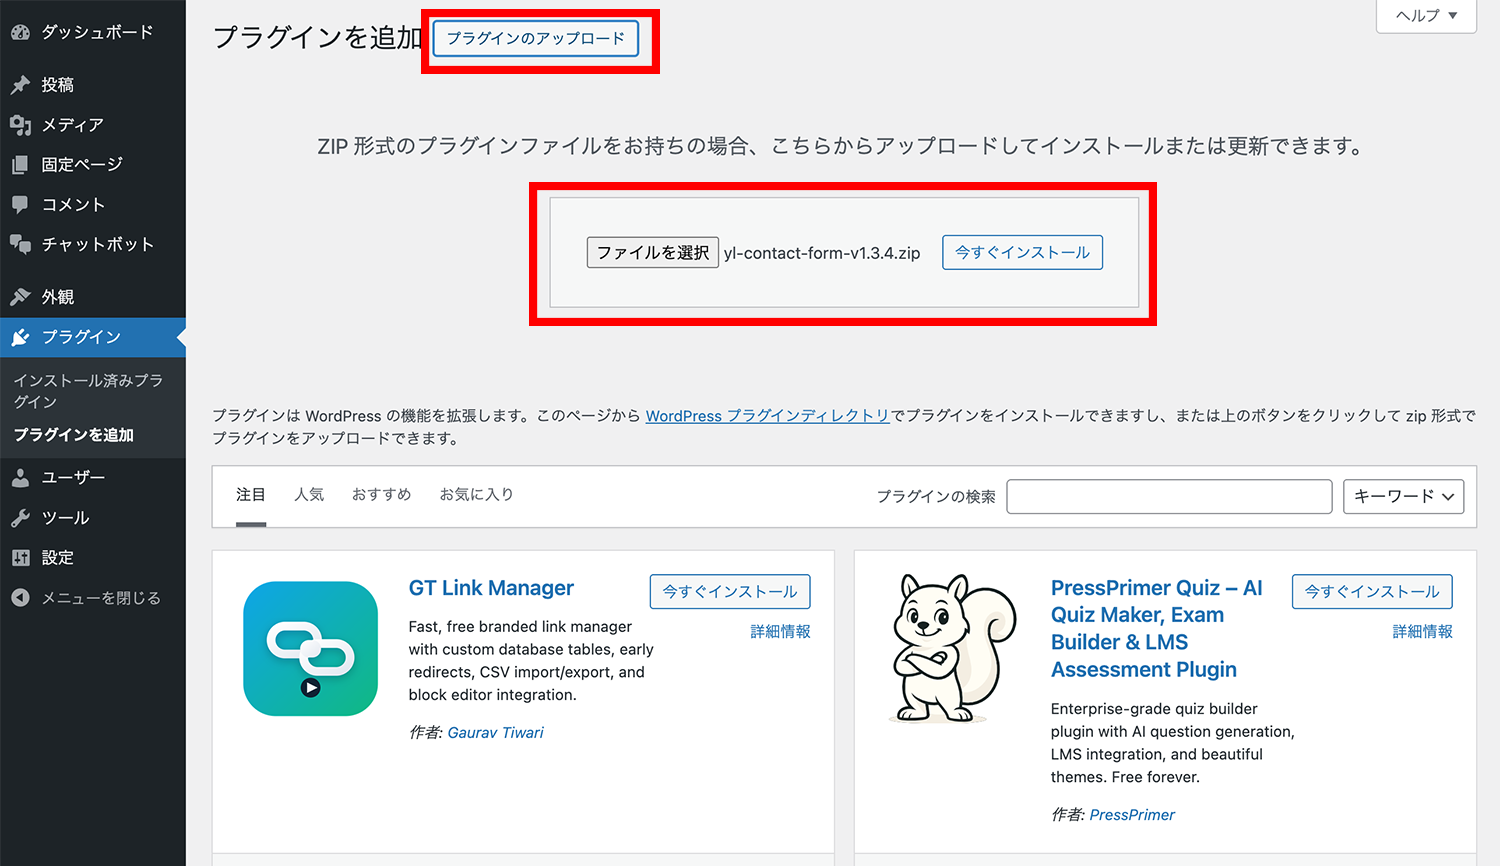
Task: Open the WordPress プラグインディレクトリ link
Action: point(767,416)
